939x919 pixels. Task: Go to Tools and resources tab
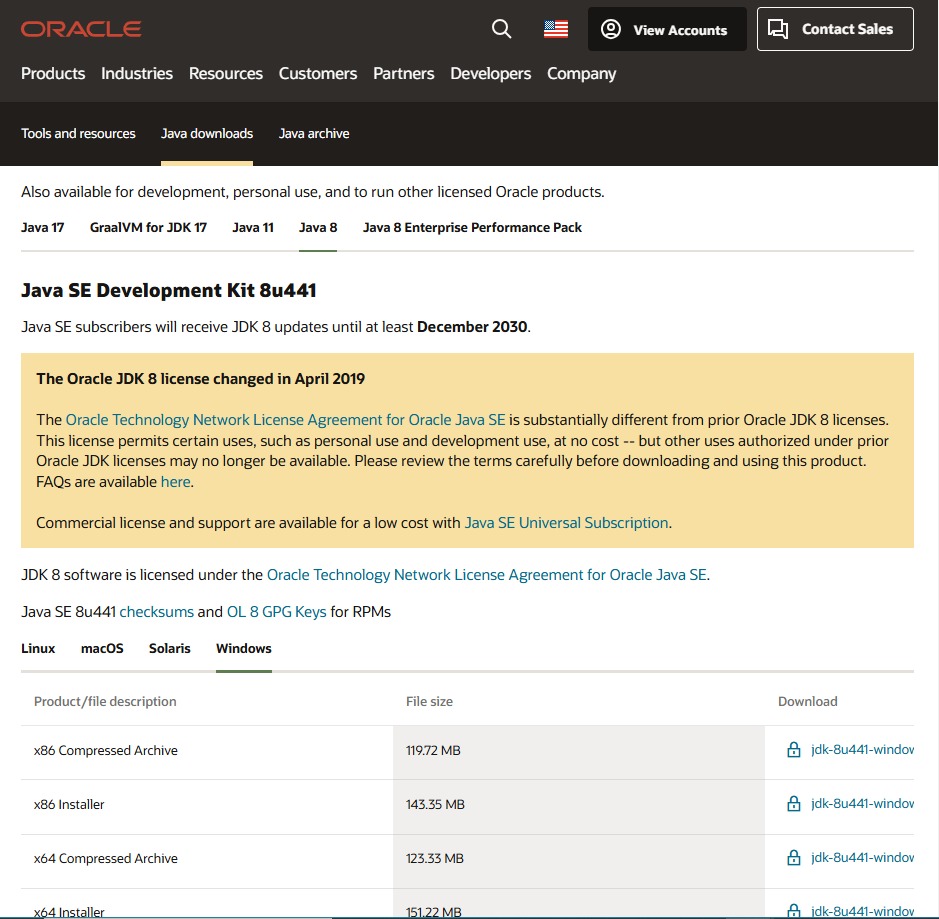(78, 134)
